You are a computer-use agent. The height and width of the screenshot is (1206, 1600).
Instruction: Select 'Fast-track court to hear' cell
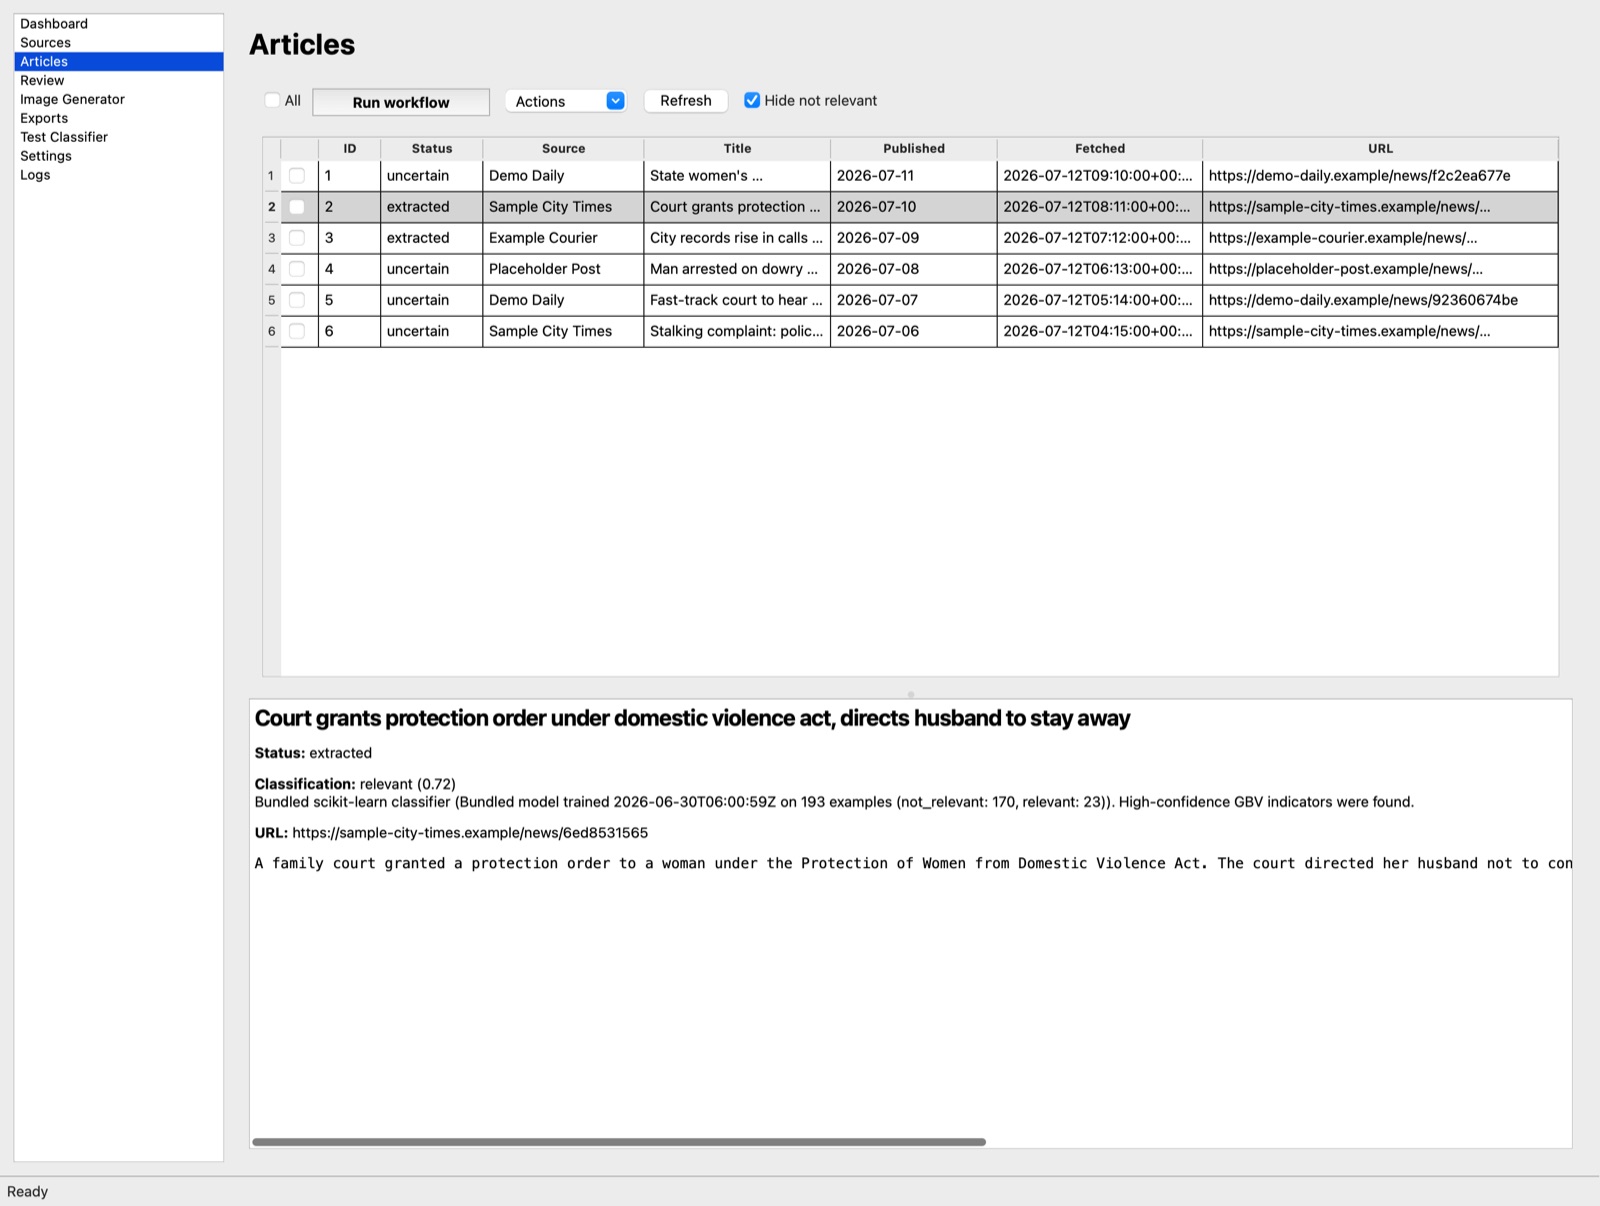click(x=737, y=300)
